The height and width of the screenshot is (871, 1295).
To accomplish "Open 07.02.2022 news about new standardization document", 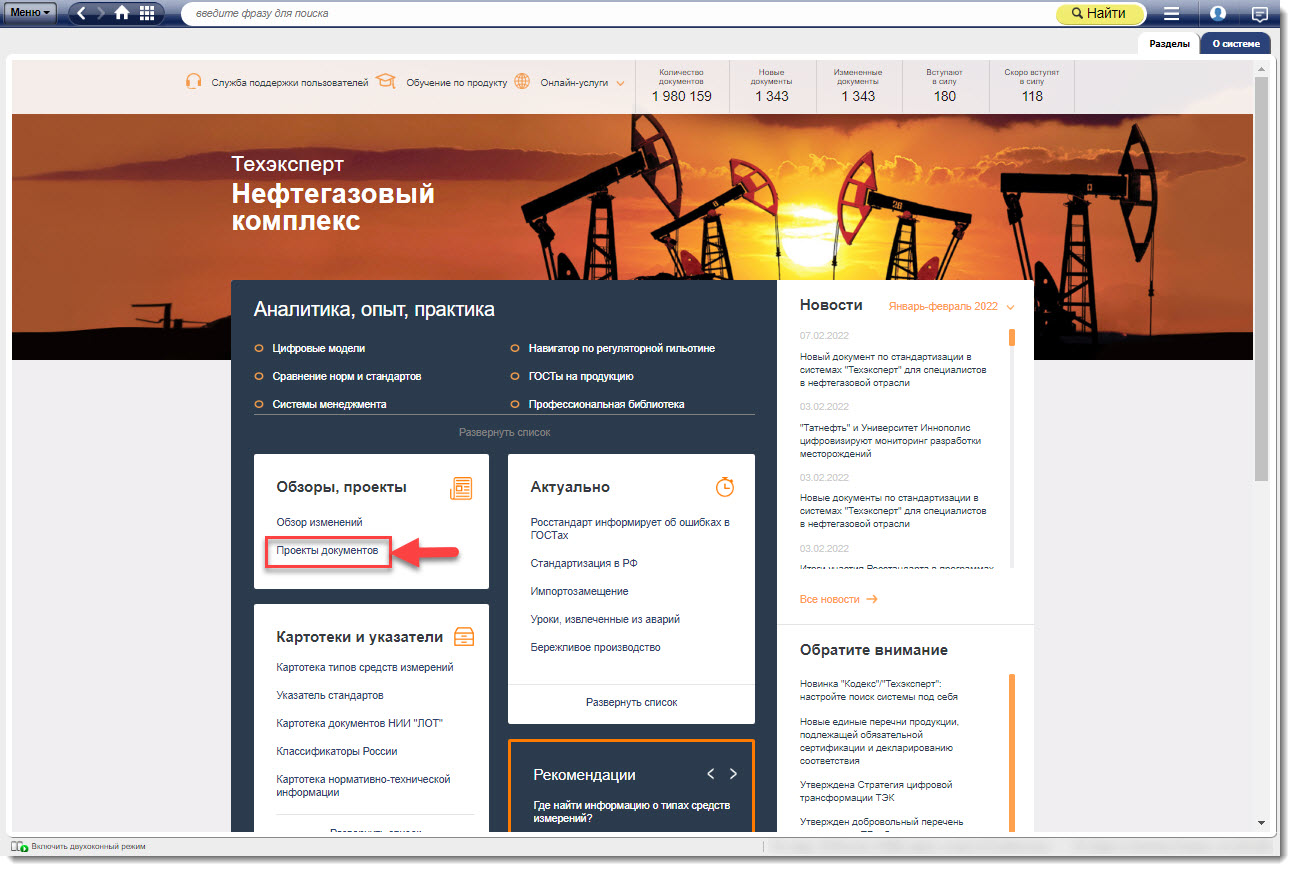I will (x=893, y=369).
